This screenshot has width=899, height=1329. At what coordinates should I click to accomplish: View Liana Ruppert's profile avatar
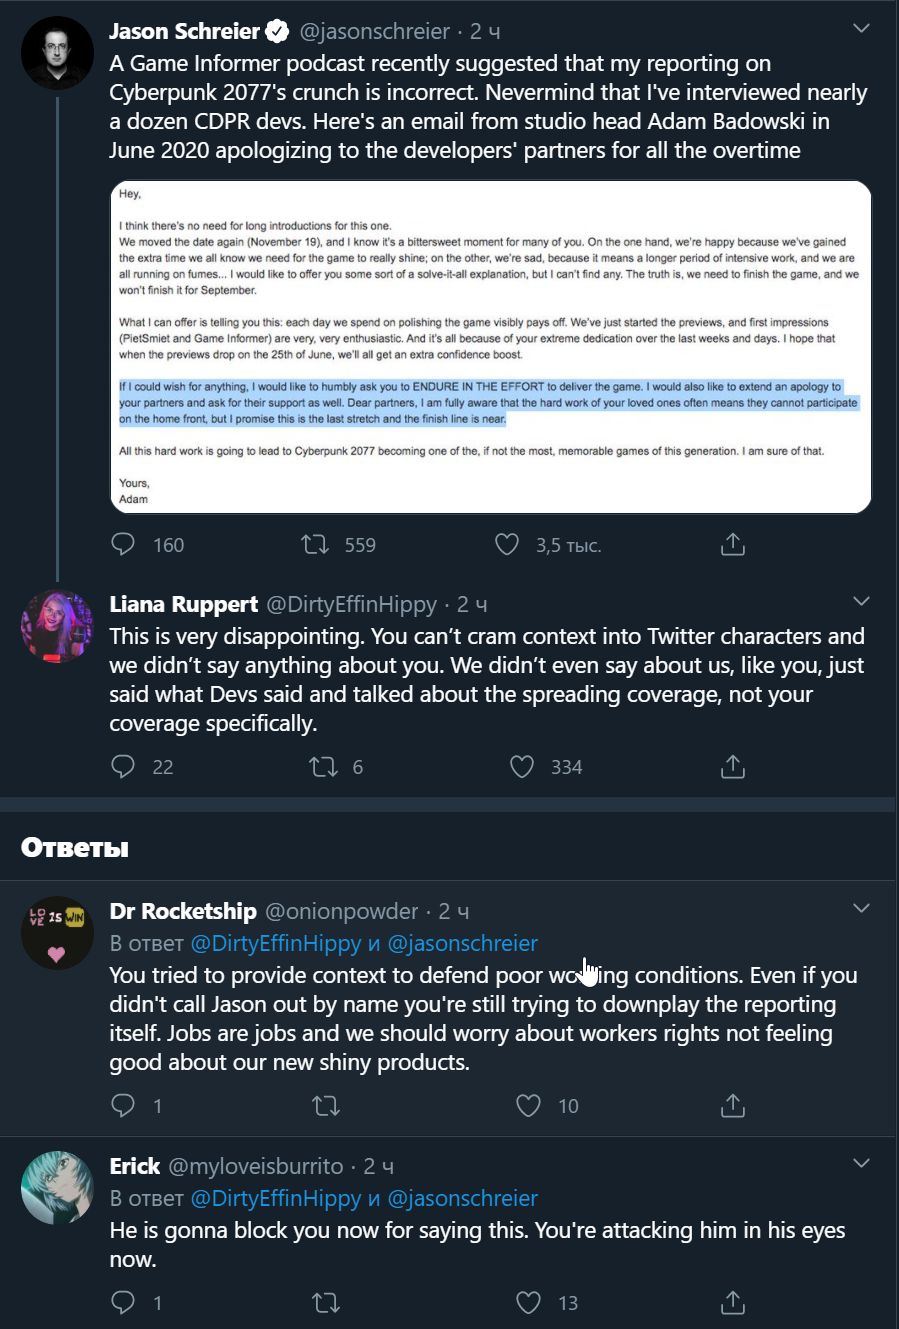[x=57, y=627]
